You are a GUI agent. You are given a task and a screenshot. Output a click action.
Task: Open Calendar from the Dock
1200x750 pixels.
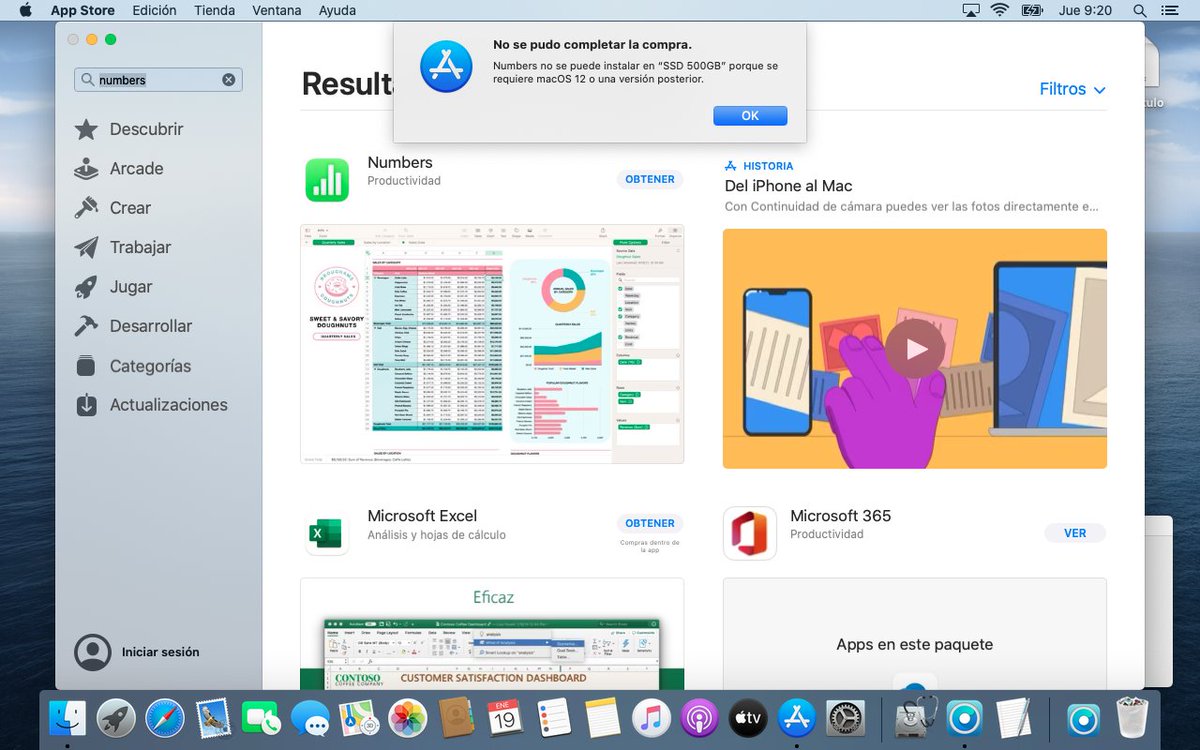505,717
